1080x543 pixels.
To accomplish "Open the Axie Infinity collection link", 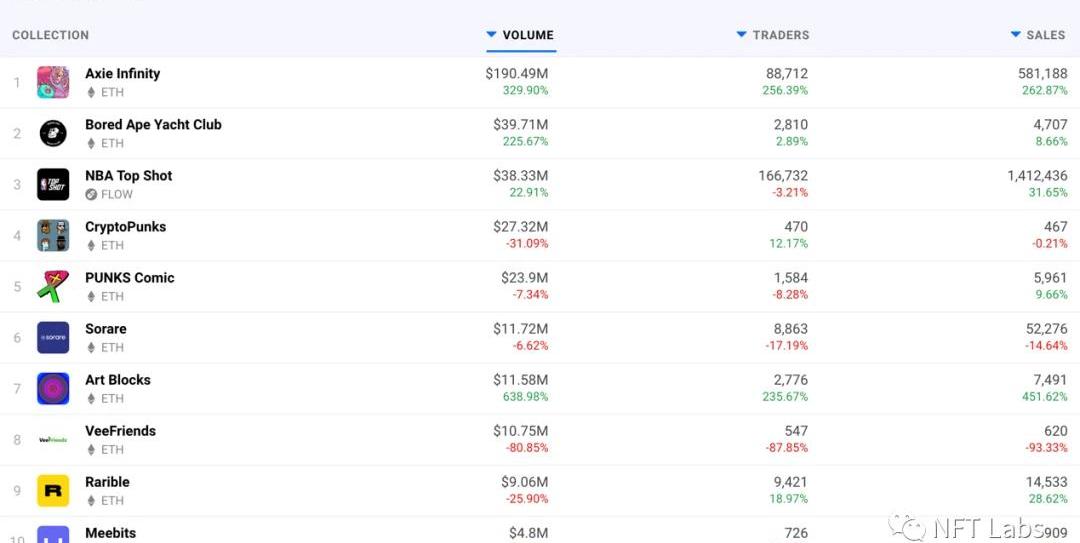I will click(122, 73).
